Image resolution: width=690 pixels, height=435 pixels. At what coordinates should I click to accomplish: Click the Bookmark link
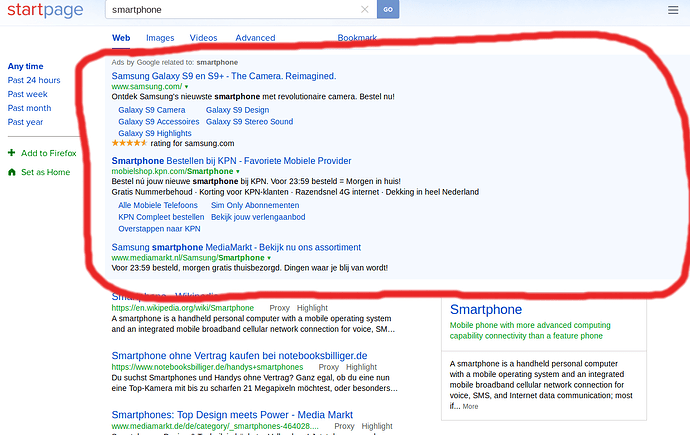(357, 38)
